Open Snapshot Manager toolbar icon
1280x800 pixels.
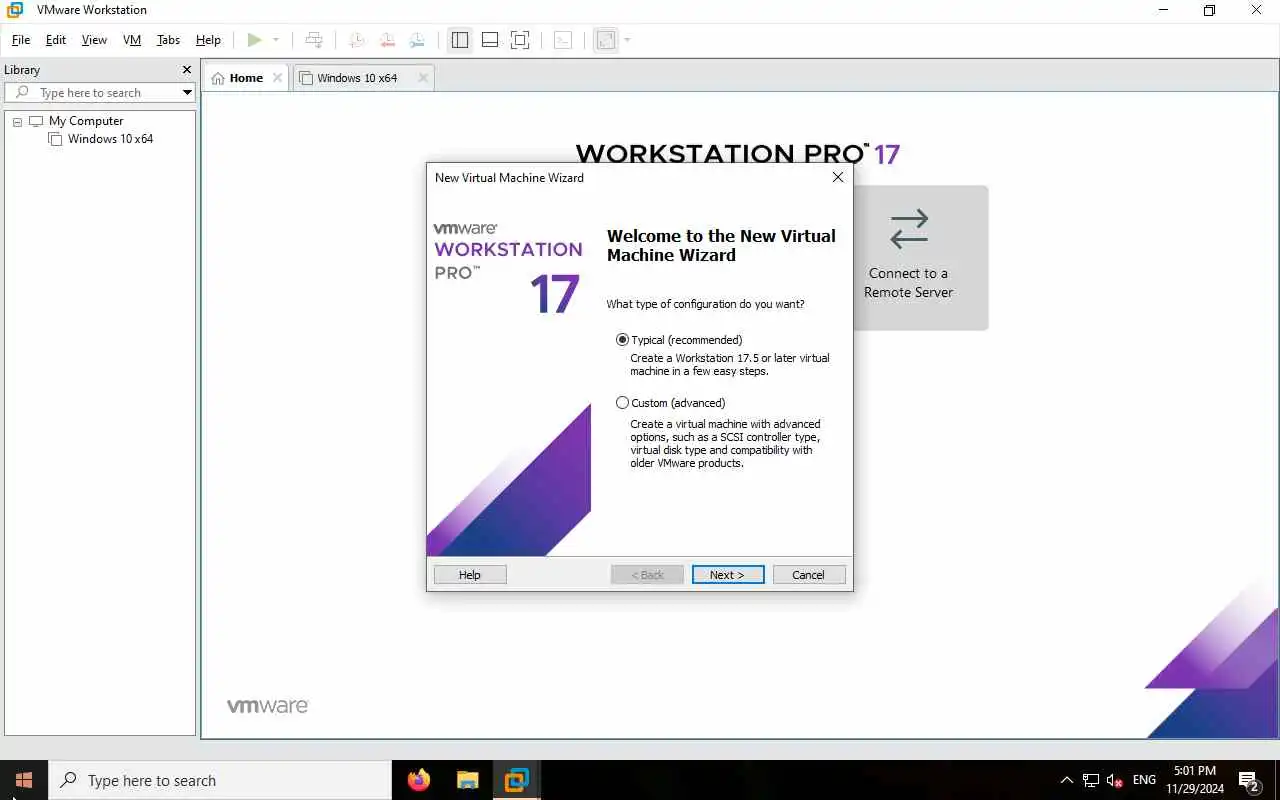click(417, 40)
